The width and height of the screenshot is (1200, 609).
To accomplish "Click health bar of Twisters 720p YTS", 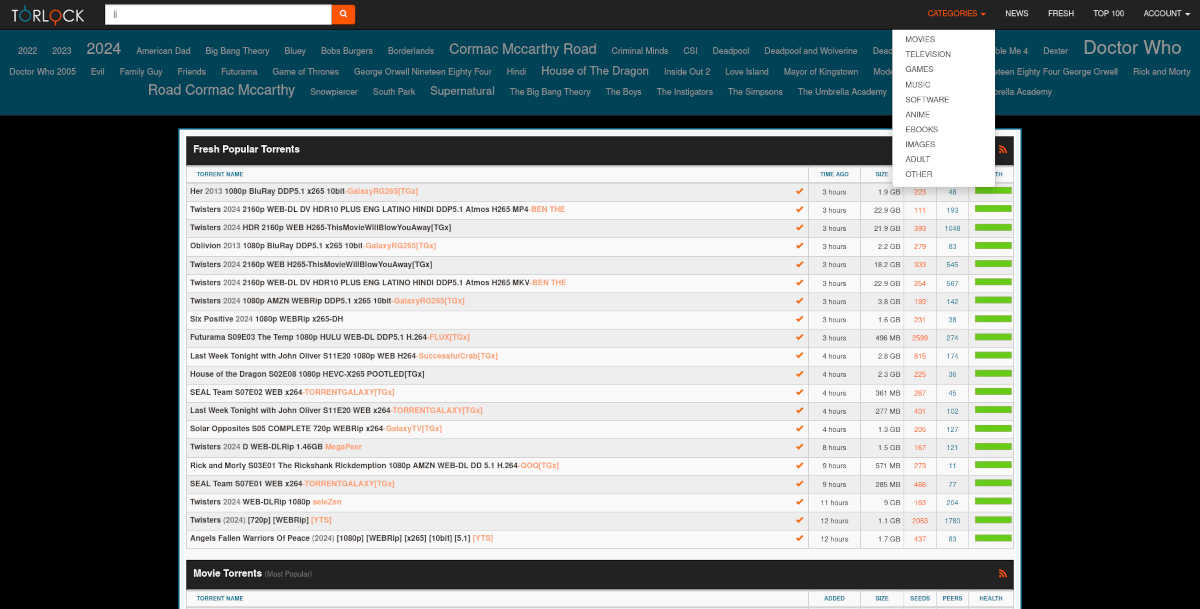I will (993, 520).
